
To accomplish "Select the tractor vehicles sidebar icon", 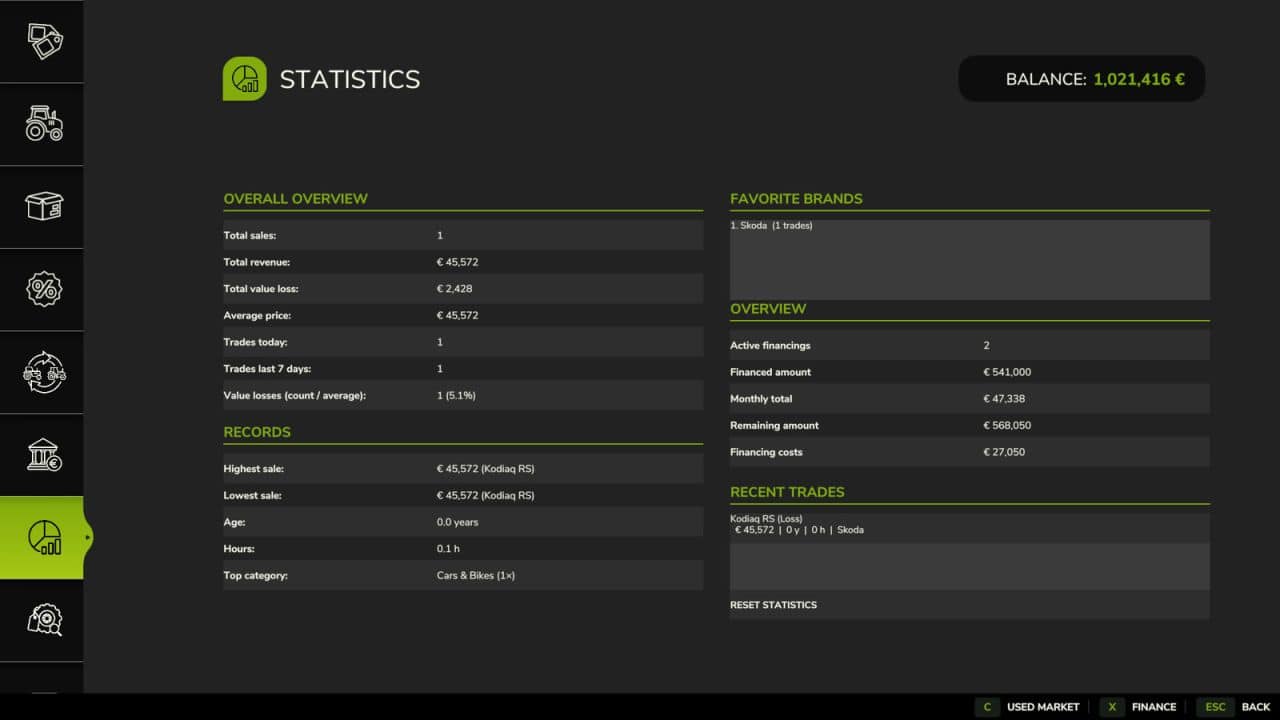I will tap(44, 124).
